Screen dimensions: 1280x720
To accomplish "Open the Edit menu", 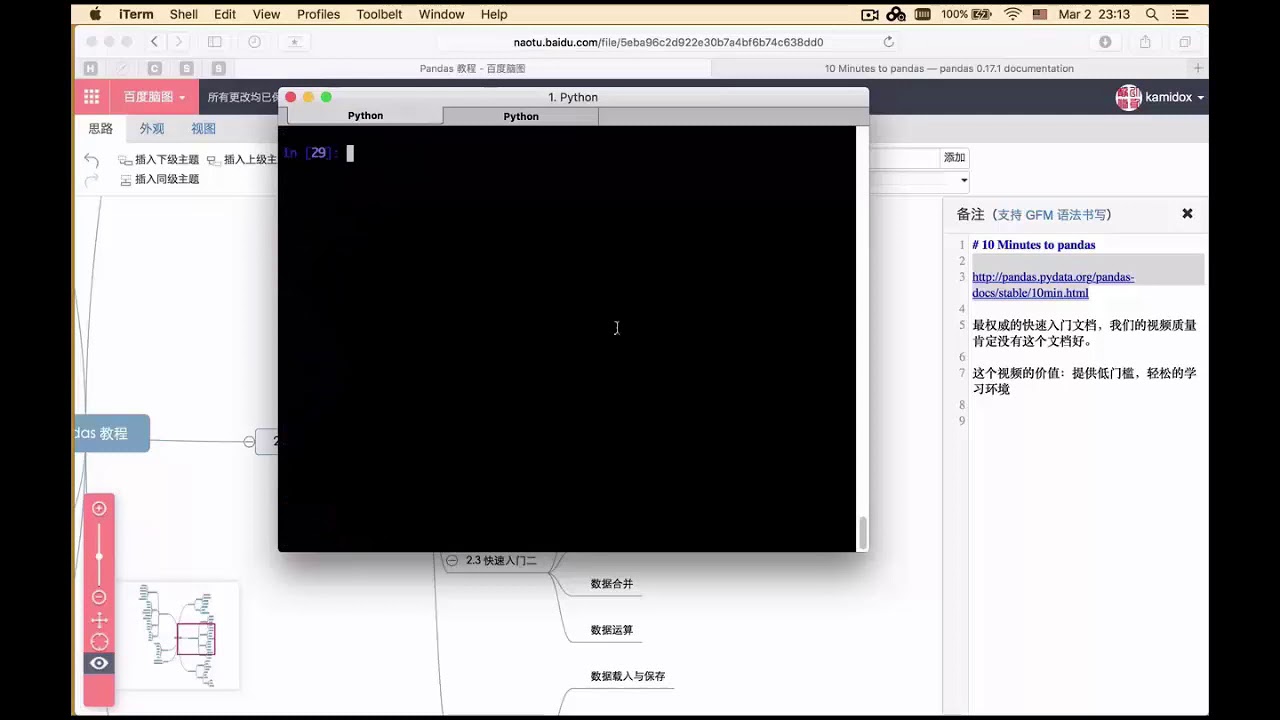I will pyautogui.click(x=225, y=14).
